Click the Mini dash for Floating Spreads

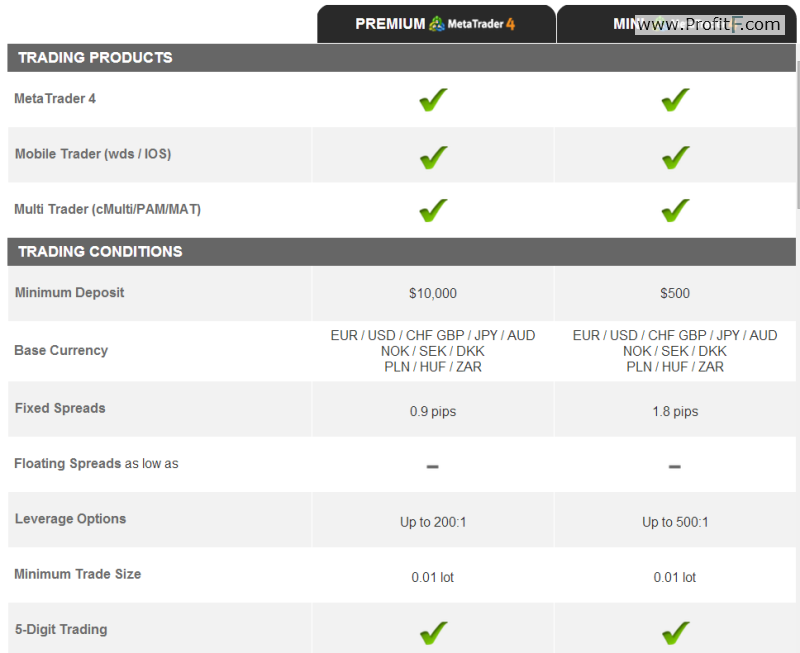[674, 466]
